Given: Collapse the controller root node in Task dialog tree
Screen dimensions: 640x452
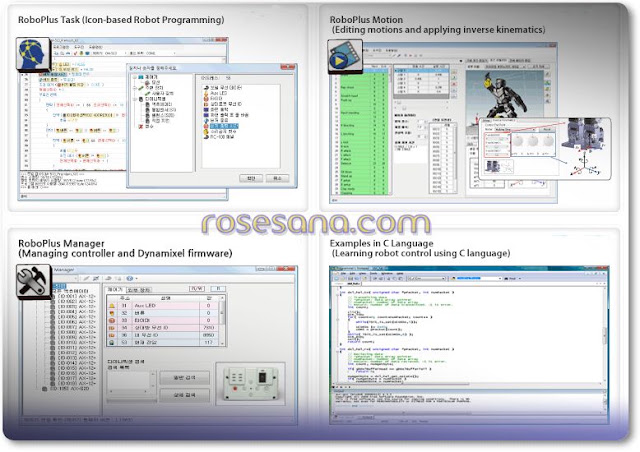Looking at the screenshot, I should click(x=134, y=77).
